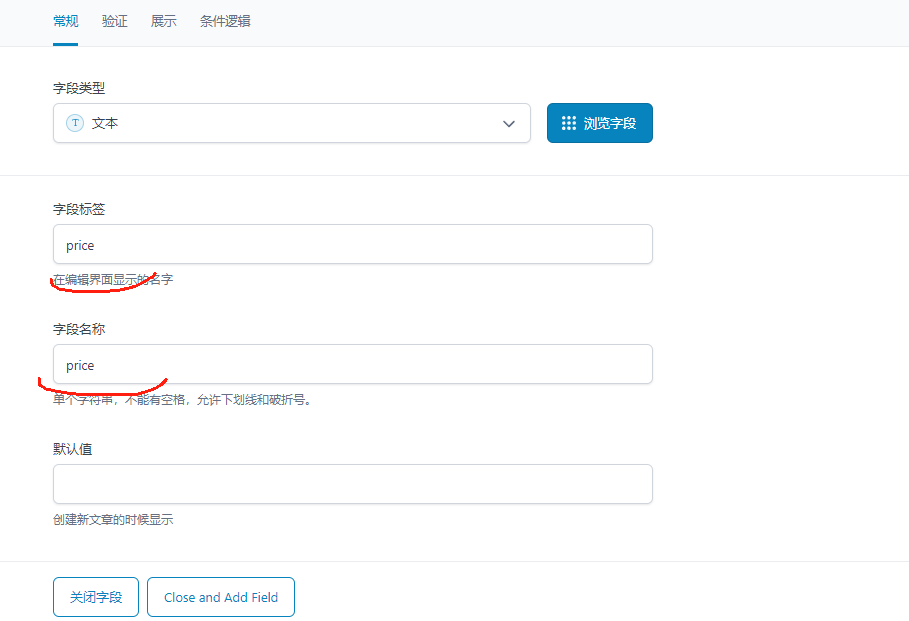Open the 条件逻辑 tab
This screenshot has height=621, width=909.
click(x=225, y=21)
